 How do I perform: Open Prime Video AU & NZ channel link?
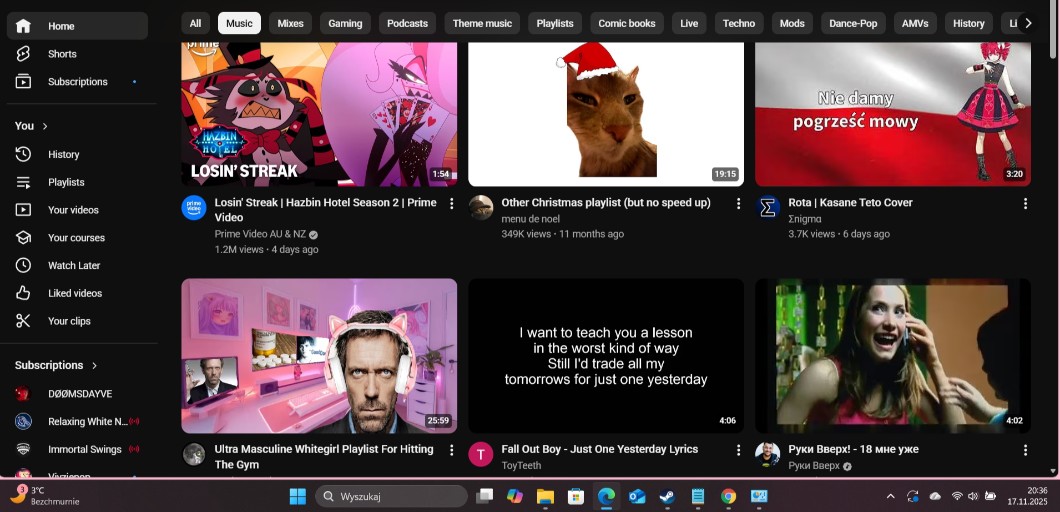click(x=260, y=234)
